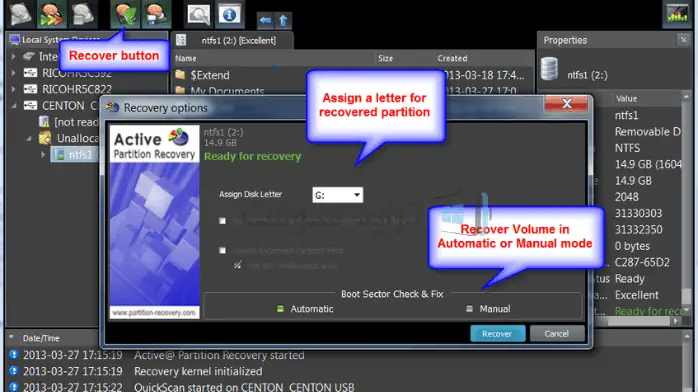Open the magnifier search toolbar icon
This screenshot has height=392, width=698.
pos(199,14)
